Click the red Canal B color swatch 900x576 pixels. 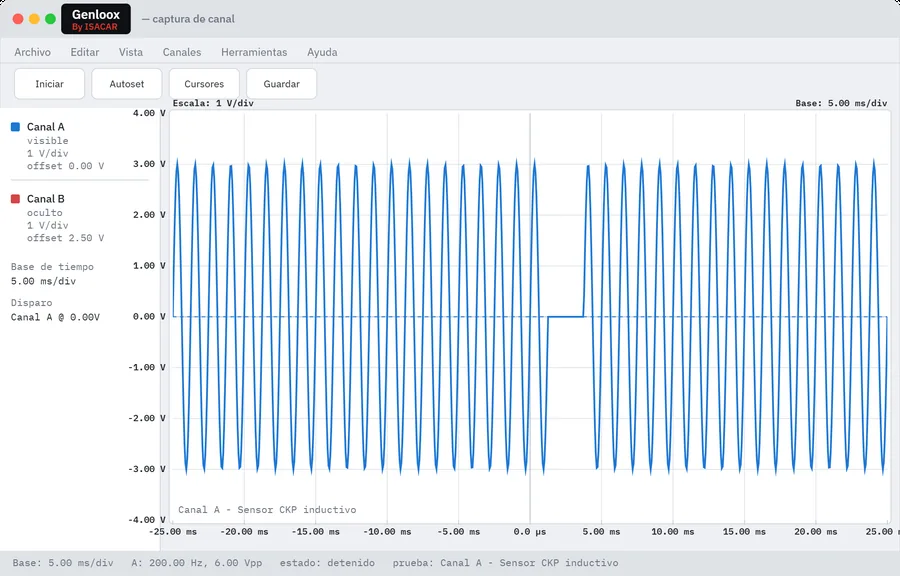[x=15, y=199]
